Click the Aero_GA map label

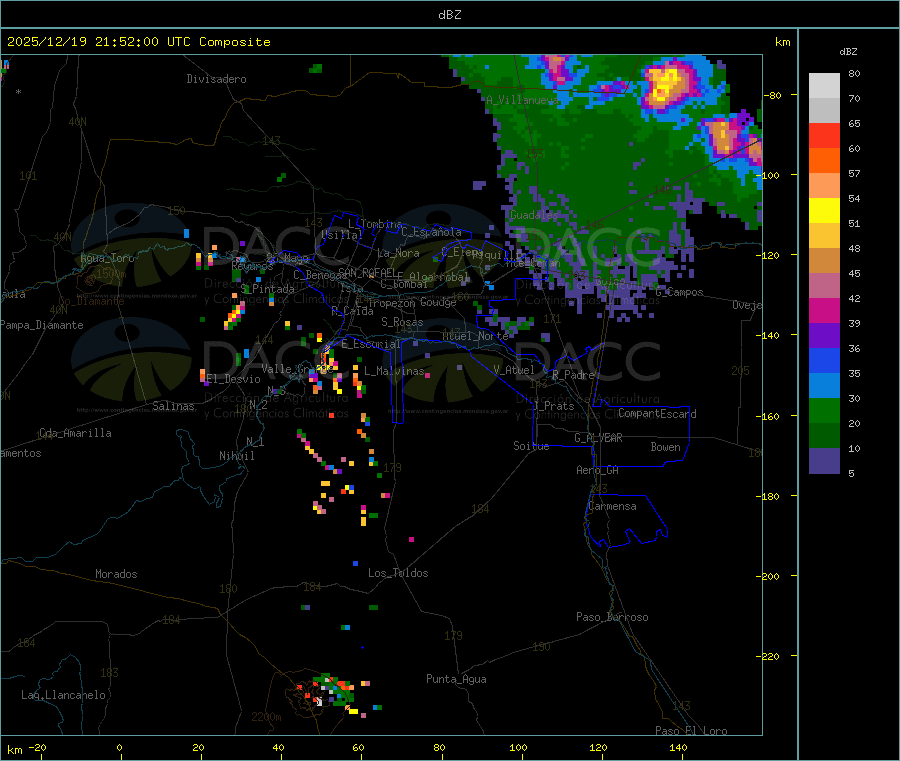click(x=598, y=470)
